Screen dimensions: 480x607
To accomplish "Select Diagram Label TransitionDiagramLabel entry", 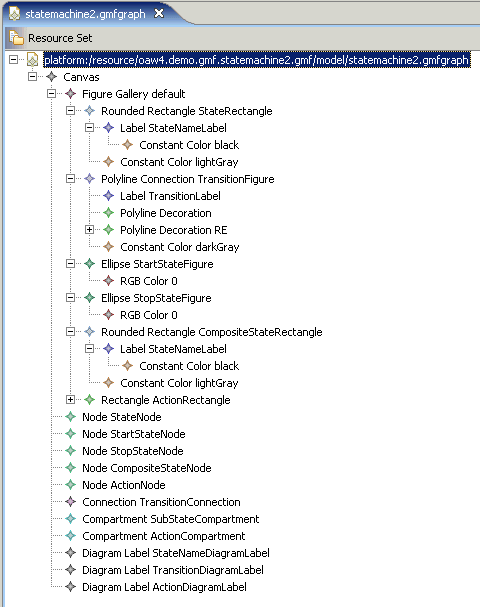I will 173,570.
